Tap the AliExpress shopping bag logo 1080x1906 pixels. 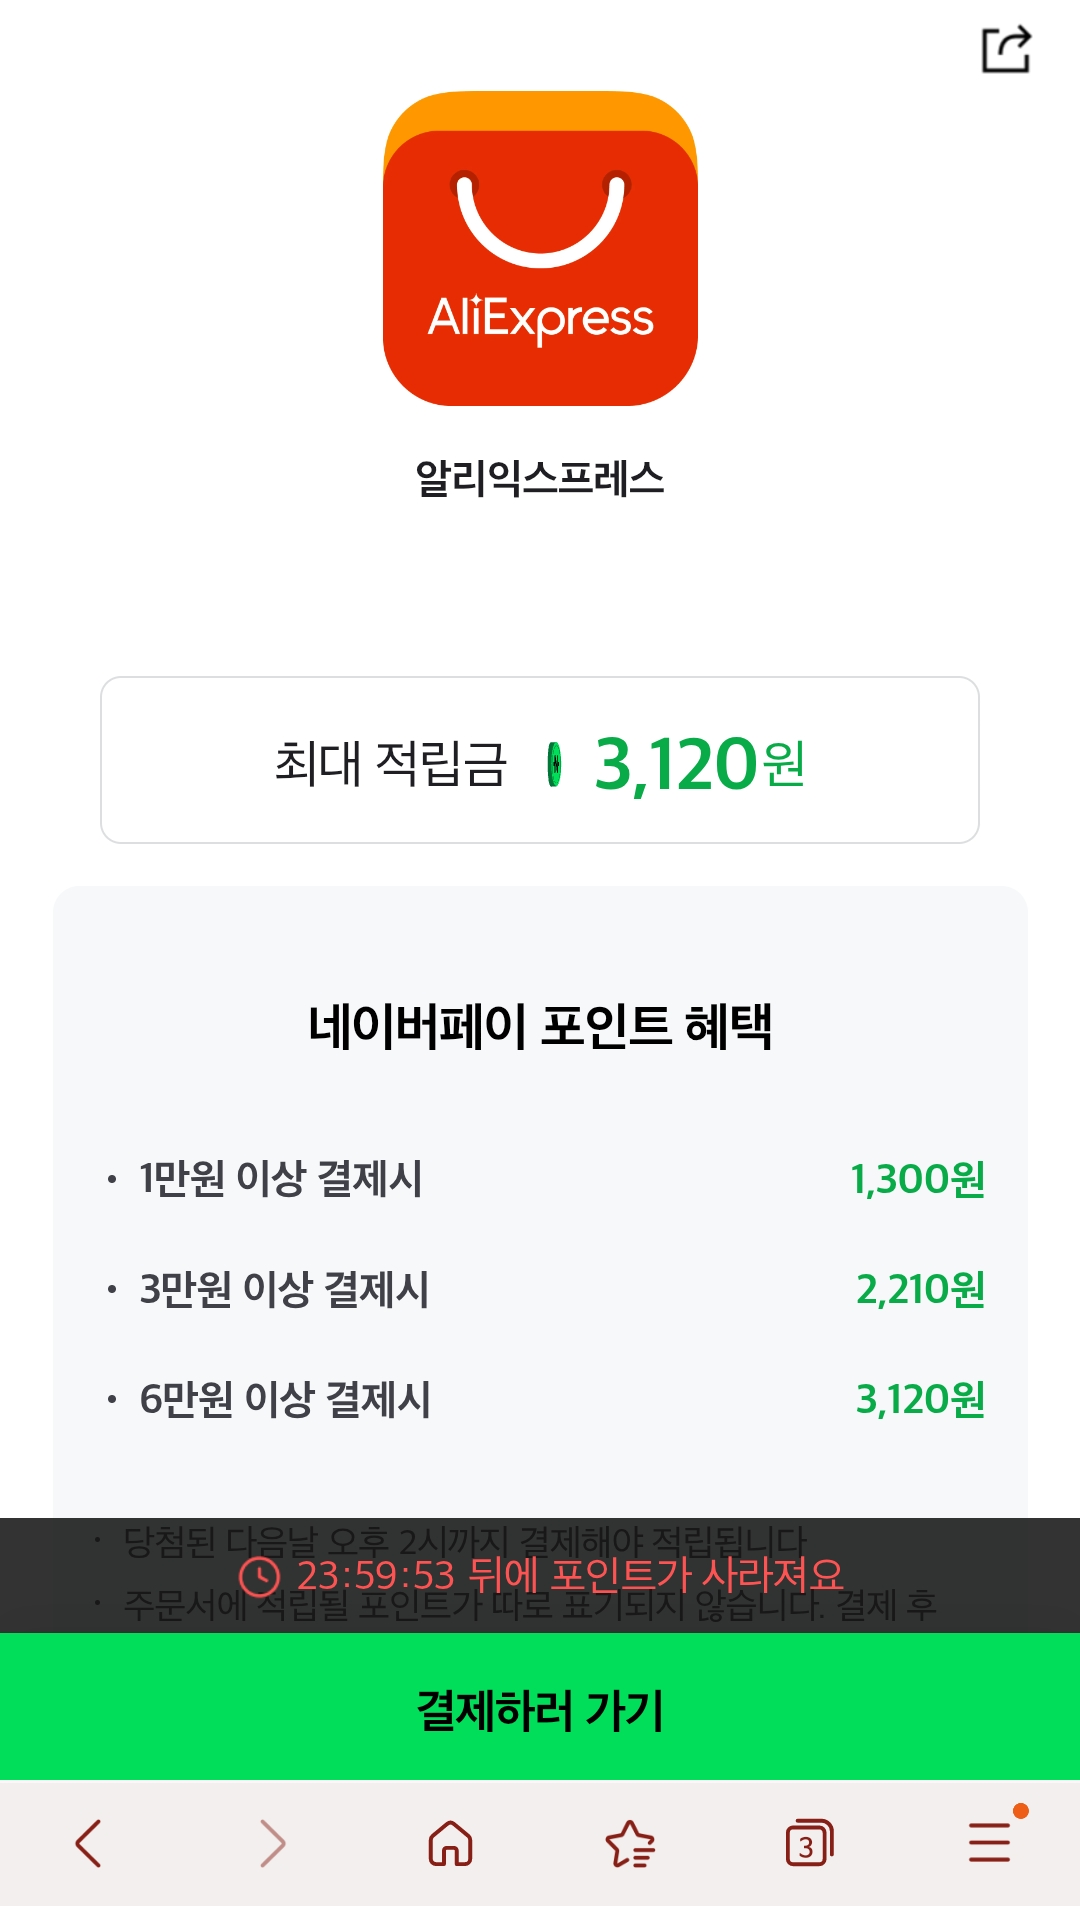540,249
